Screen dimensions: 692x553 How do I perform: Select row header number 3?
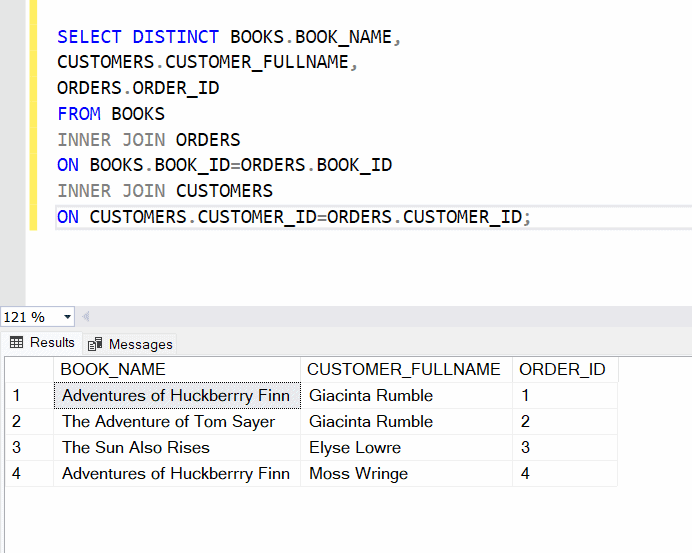coord(30,448)
